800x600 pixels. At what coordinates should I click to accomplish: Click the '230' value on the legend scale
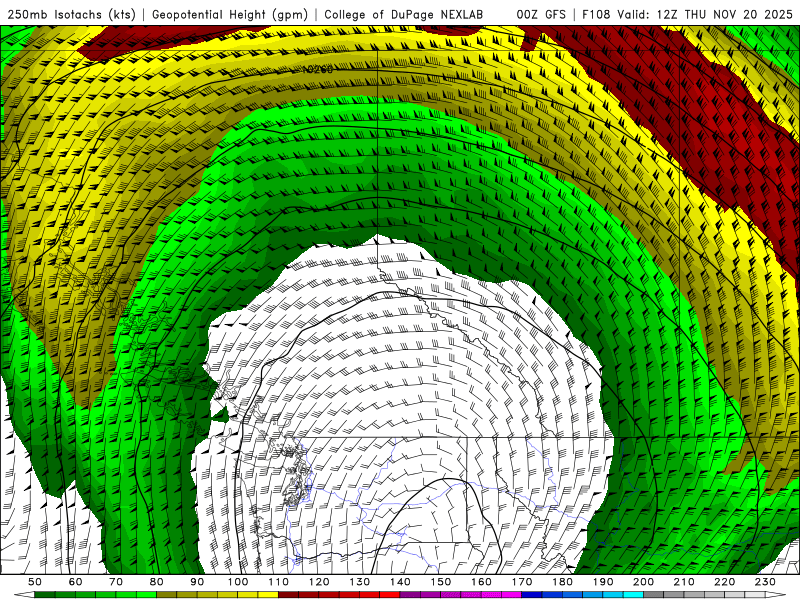765,582
